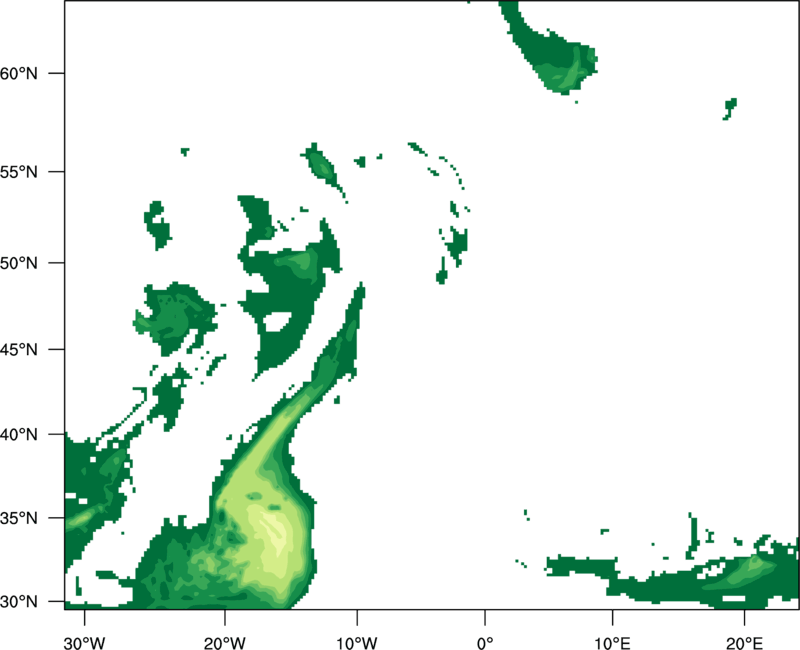Click the 35°N latitude label

tap(19, 518)
